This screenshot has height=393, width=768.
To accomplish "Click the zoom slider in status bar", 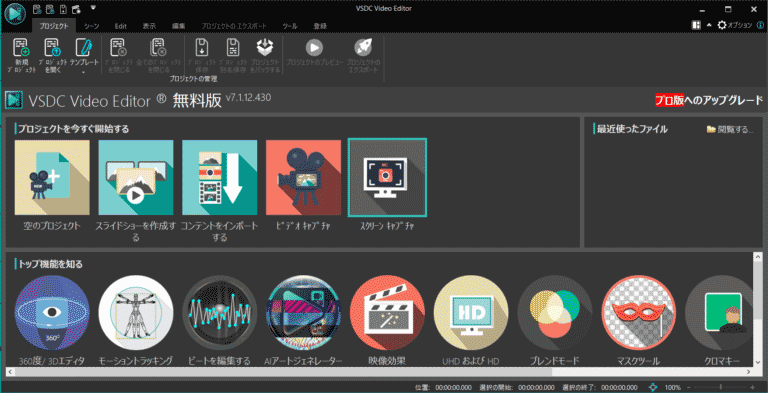I will pyautogui.click(x=720, y=387).
